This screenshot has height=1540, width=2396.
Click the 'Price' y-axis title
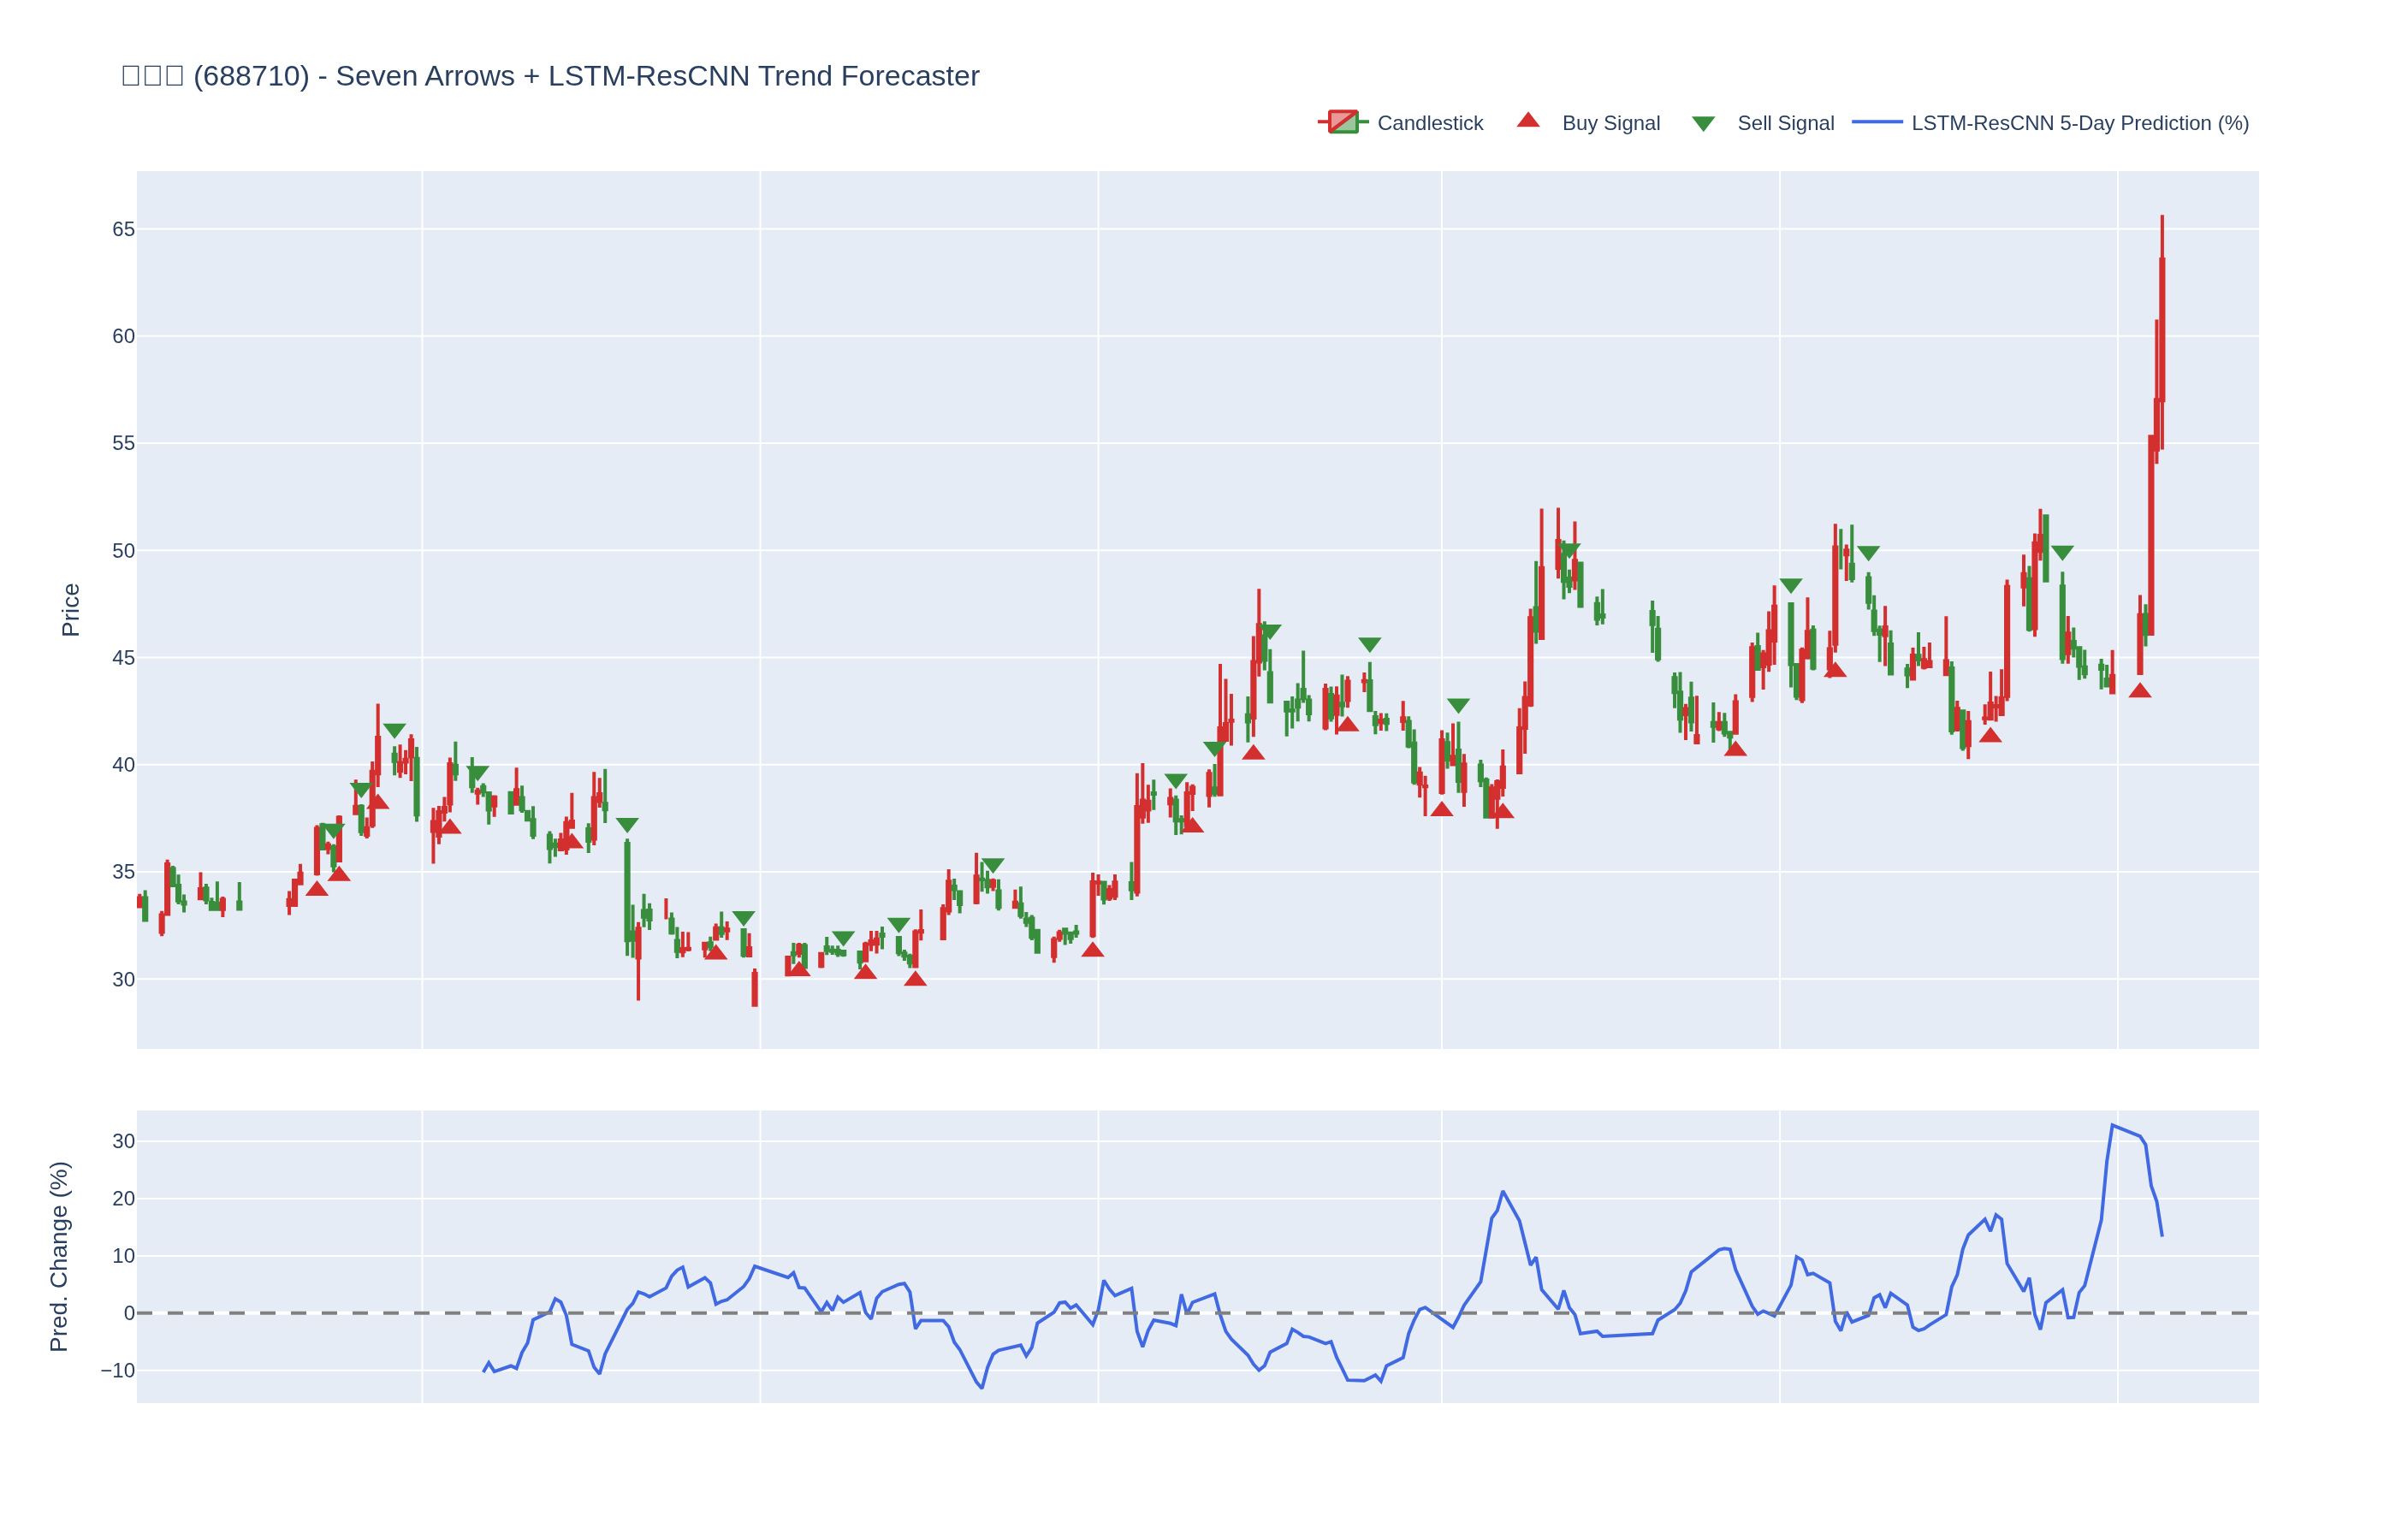(70, 610)
